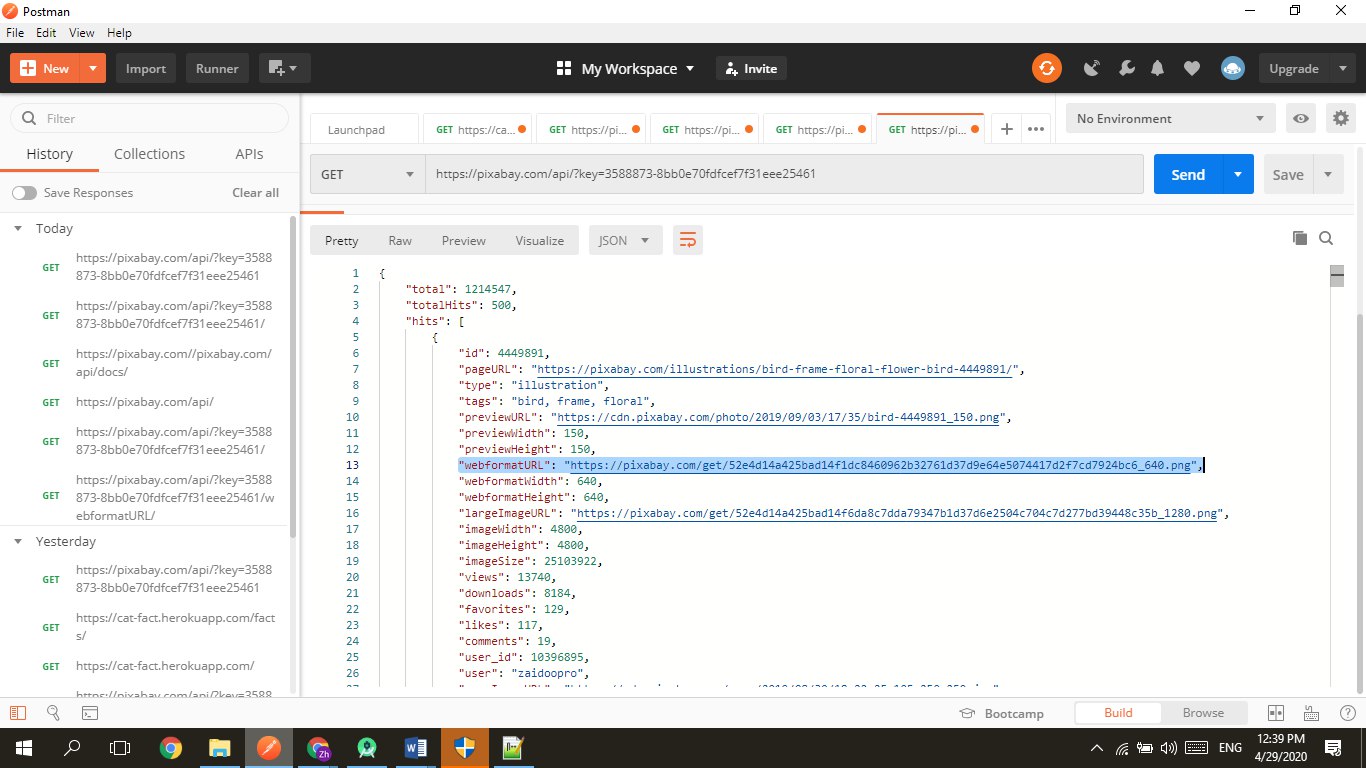Open the No Environment selector
Screen dimensions: 1366x768
tap(1171, 118)
